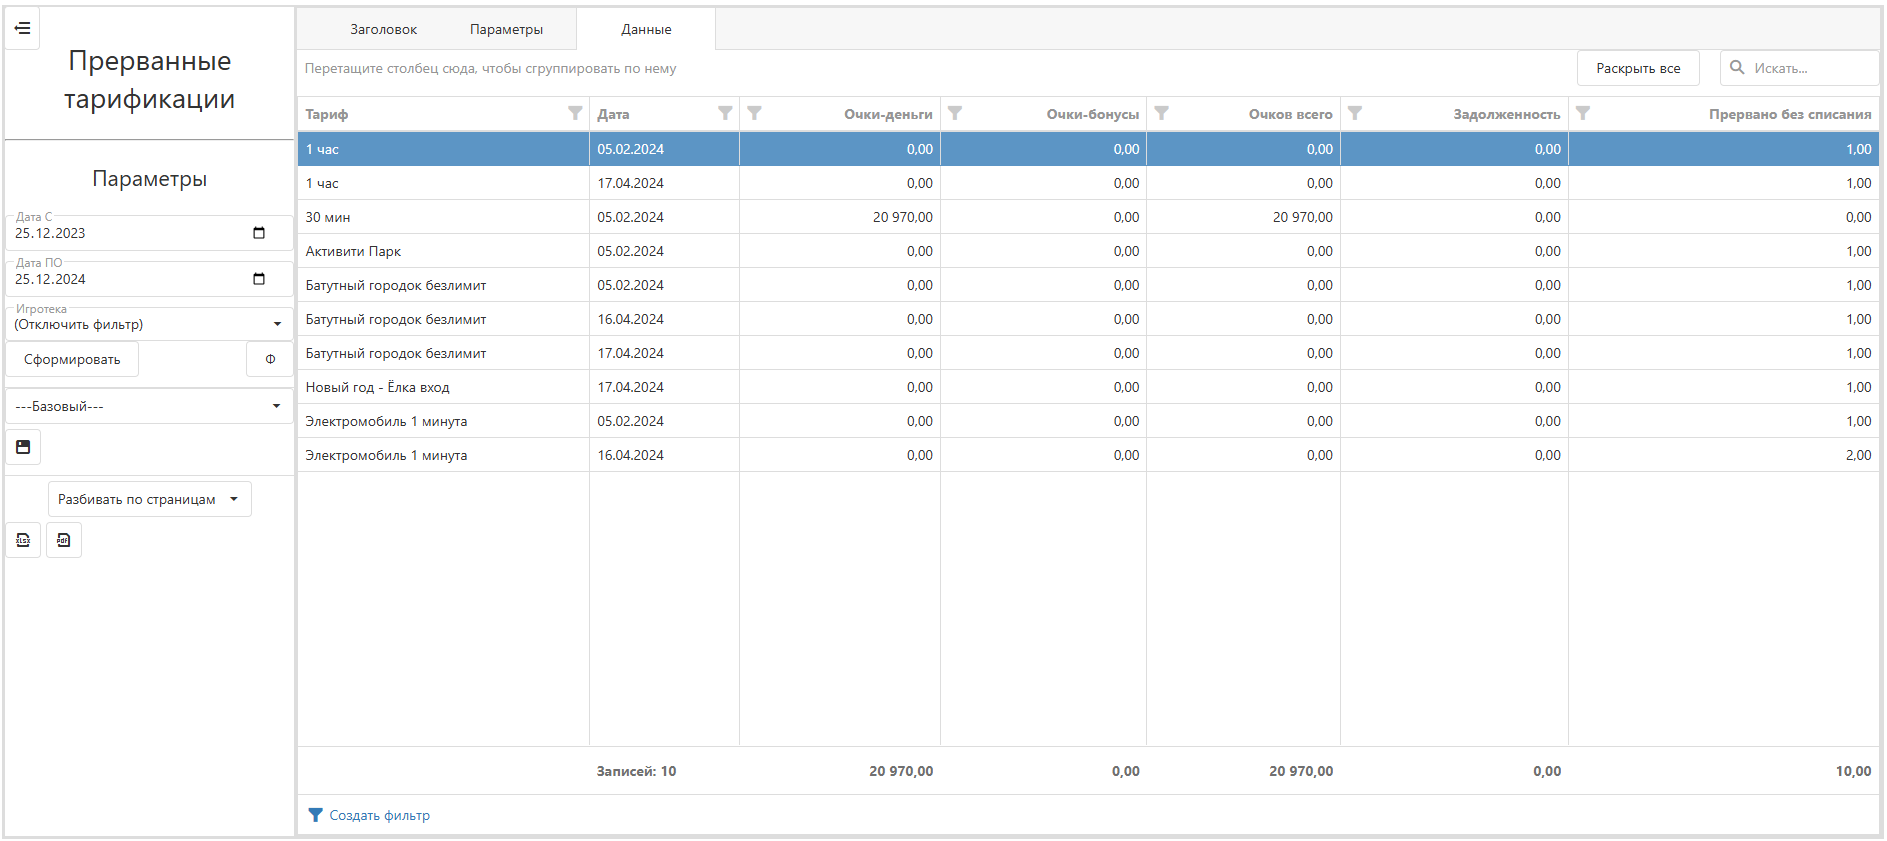1887x841 pixels.
Task: Select the Активити Парк row
Action: [1088, 251]
